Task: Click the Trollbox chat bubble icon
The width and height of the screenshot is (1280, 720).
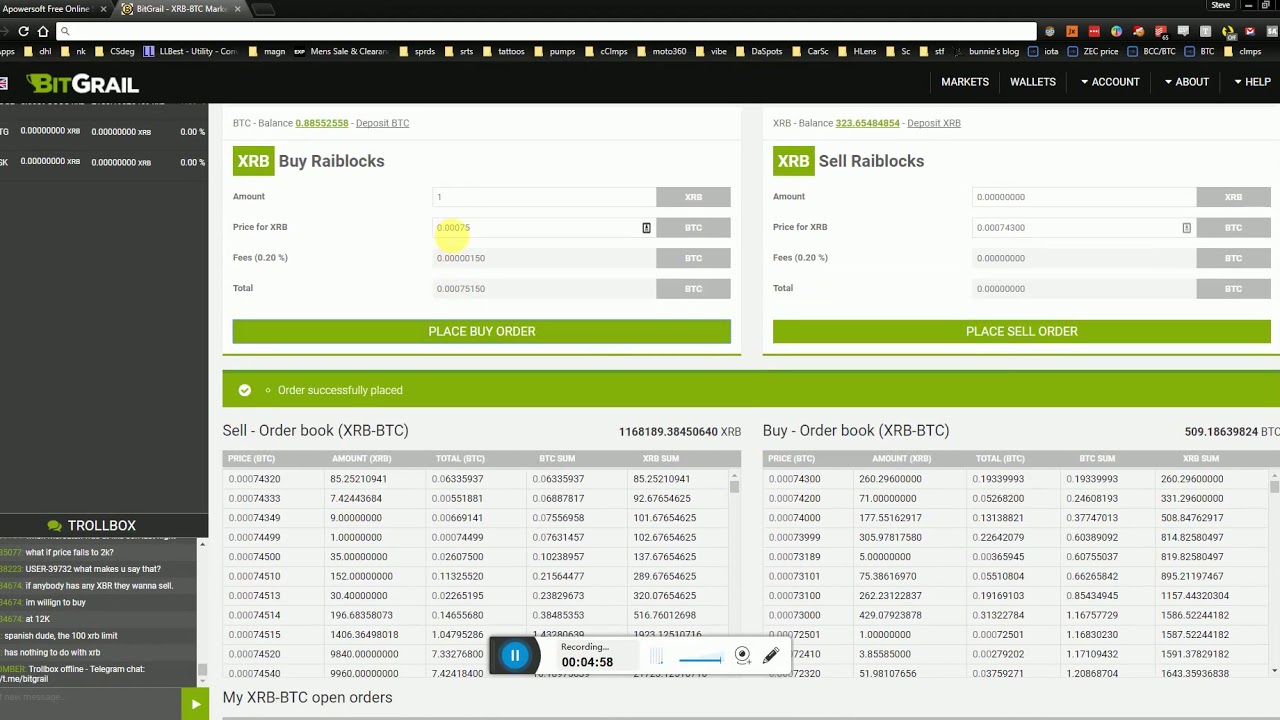Action: [55, 525]
